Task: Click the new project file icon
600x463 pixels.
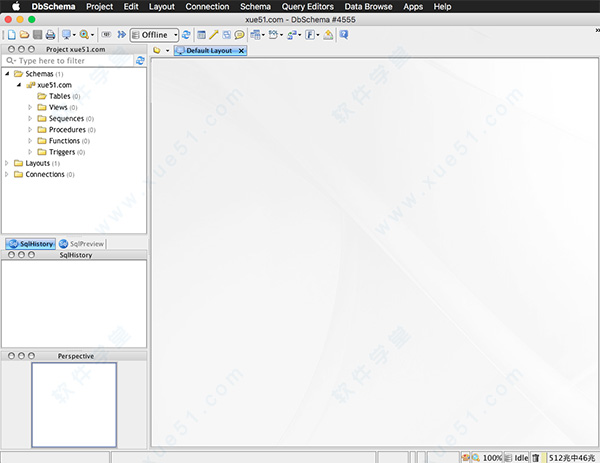Action: [x=11, y=35]
